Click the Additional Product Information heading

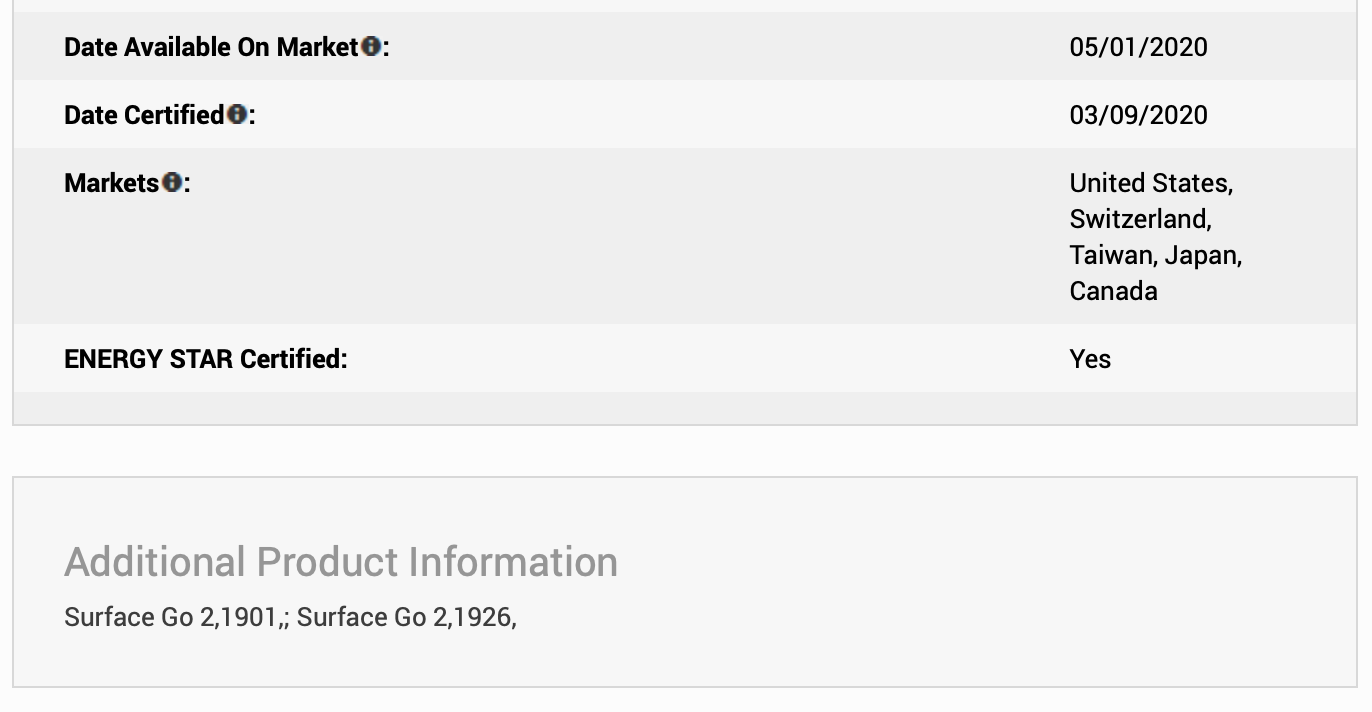pos(341,562)
